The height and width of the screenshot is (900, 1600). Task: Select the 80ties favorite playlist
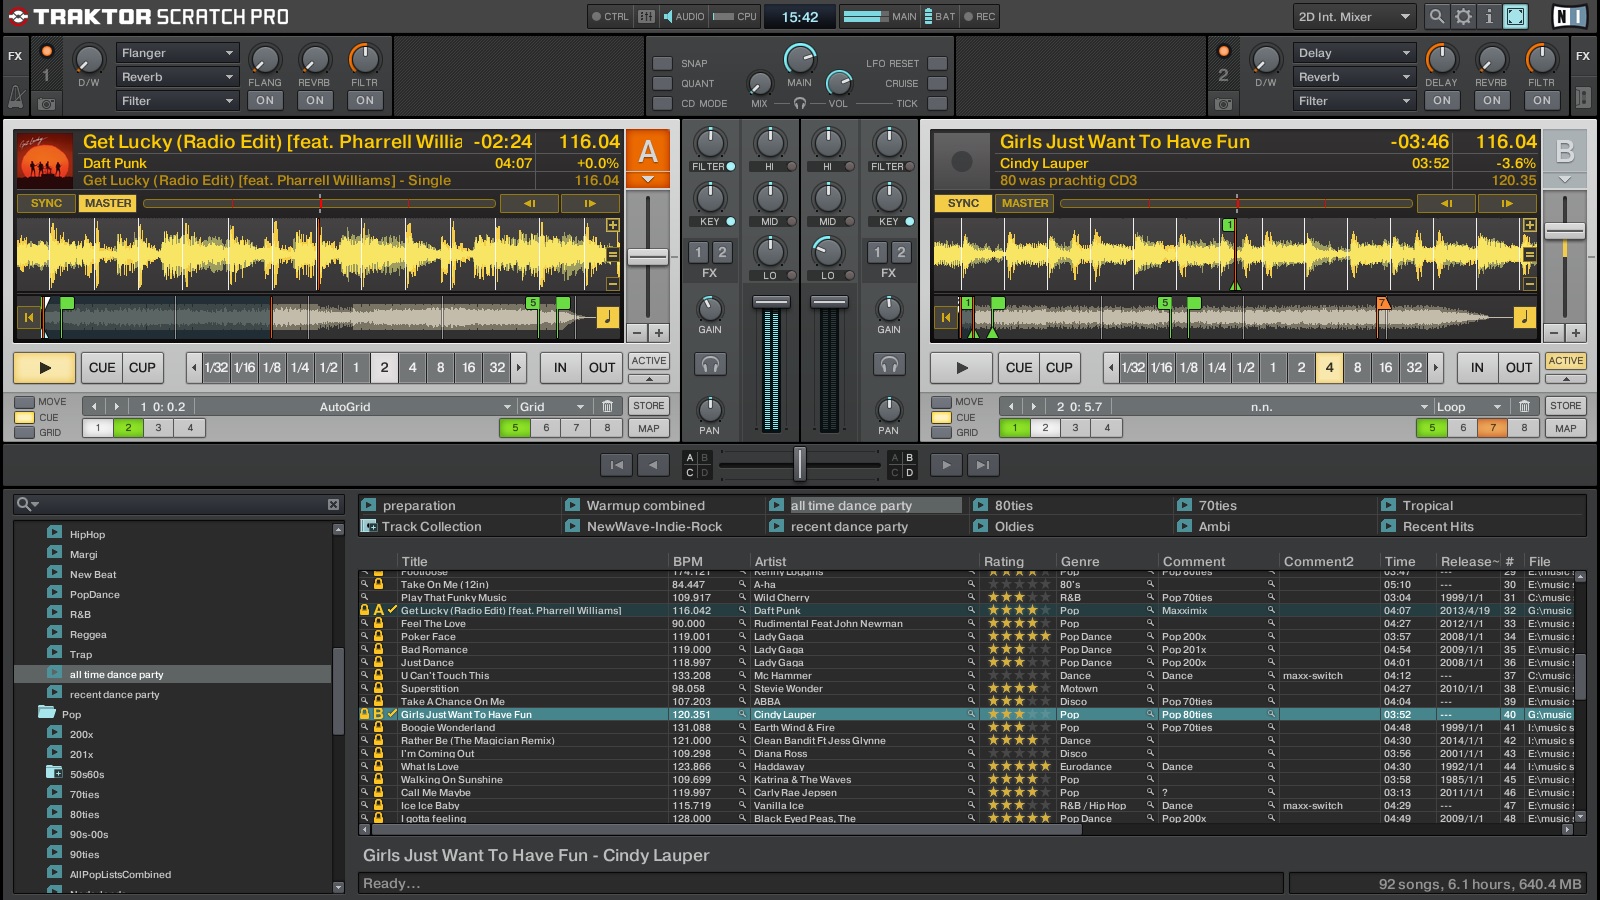point(1013,506)
